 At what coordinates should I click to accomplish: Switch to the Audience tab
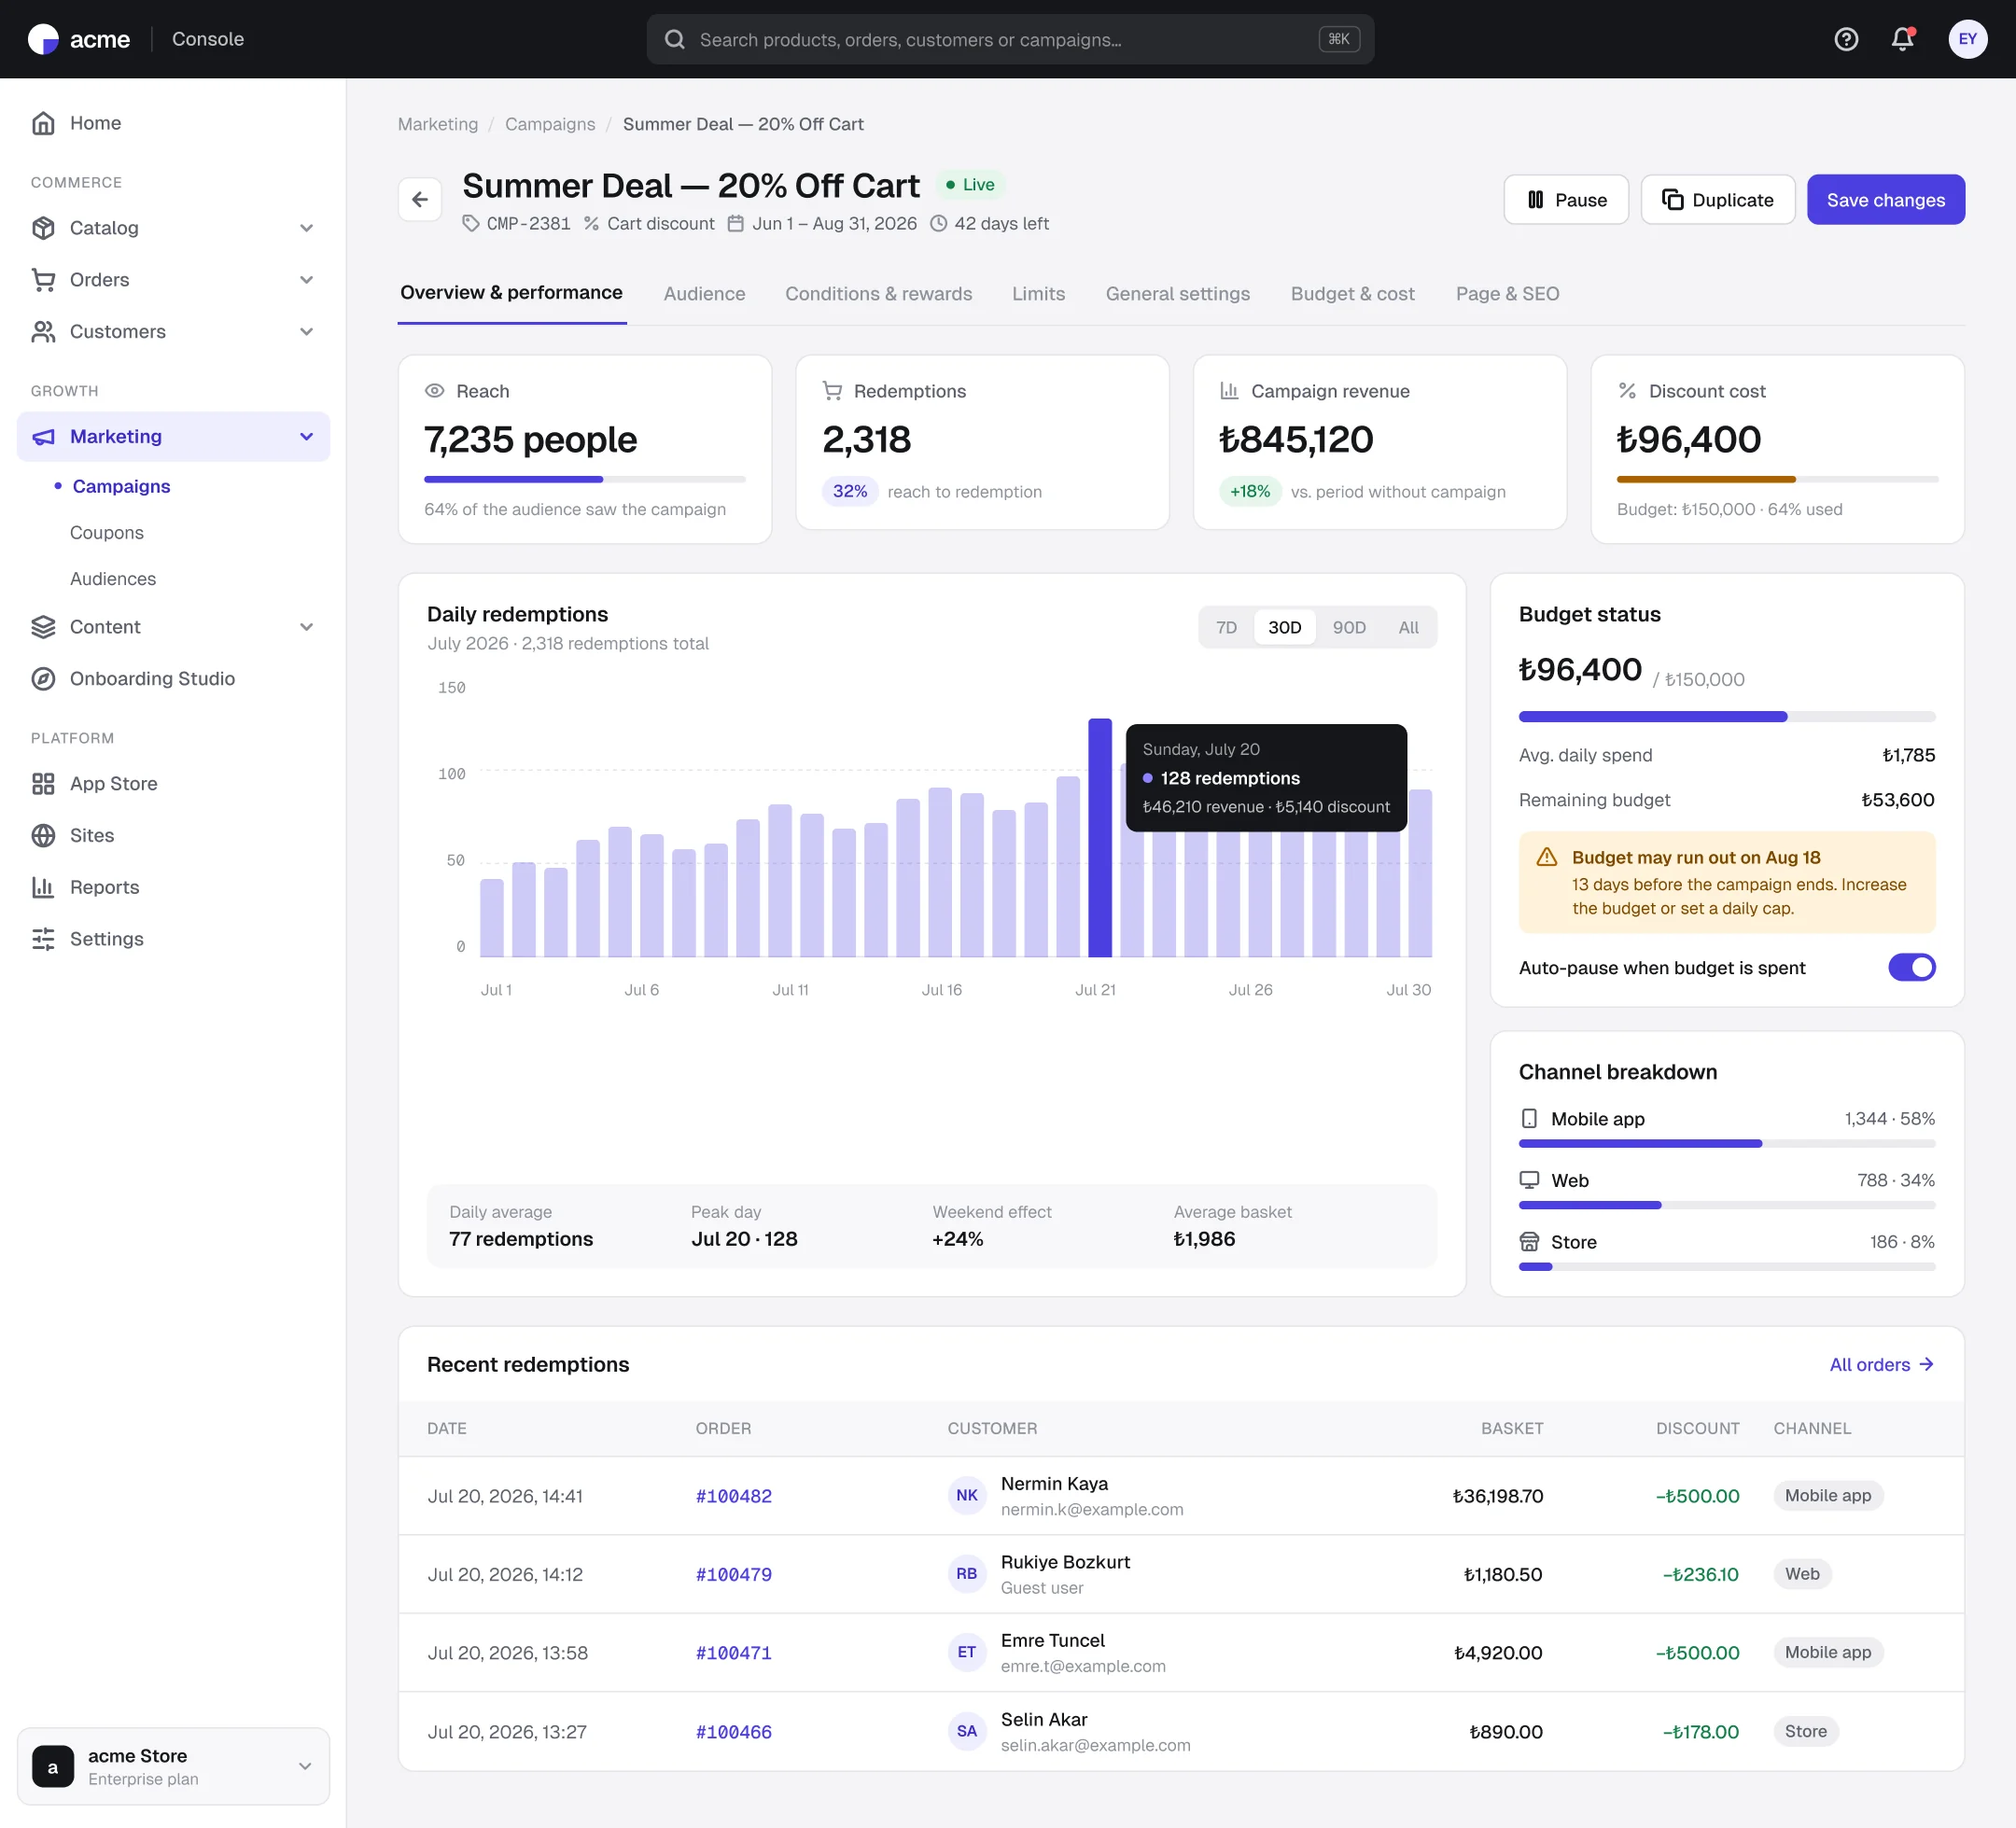(704, 294)
